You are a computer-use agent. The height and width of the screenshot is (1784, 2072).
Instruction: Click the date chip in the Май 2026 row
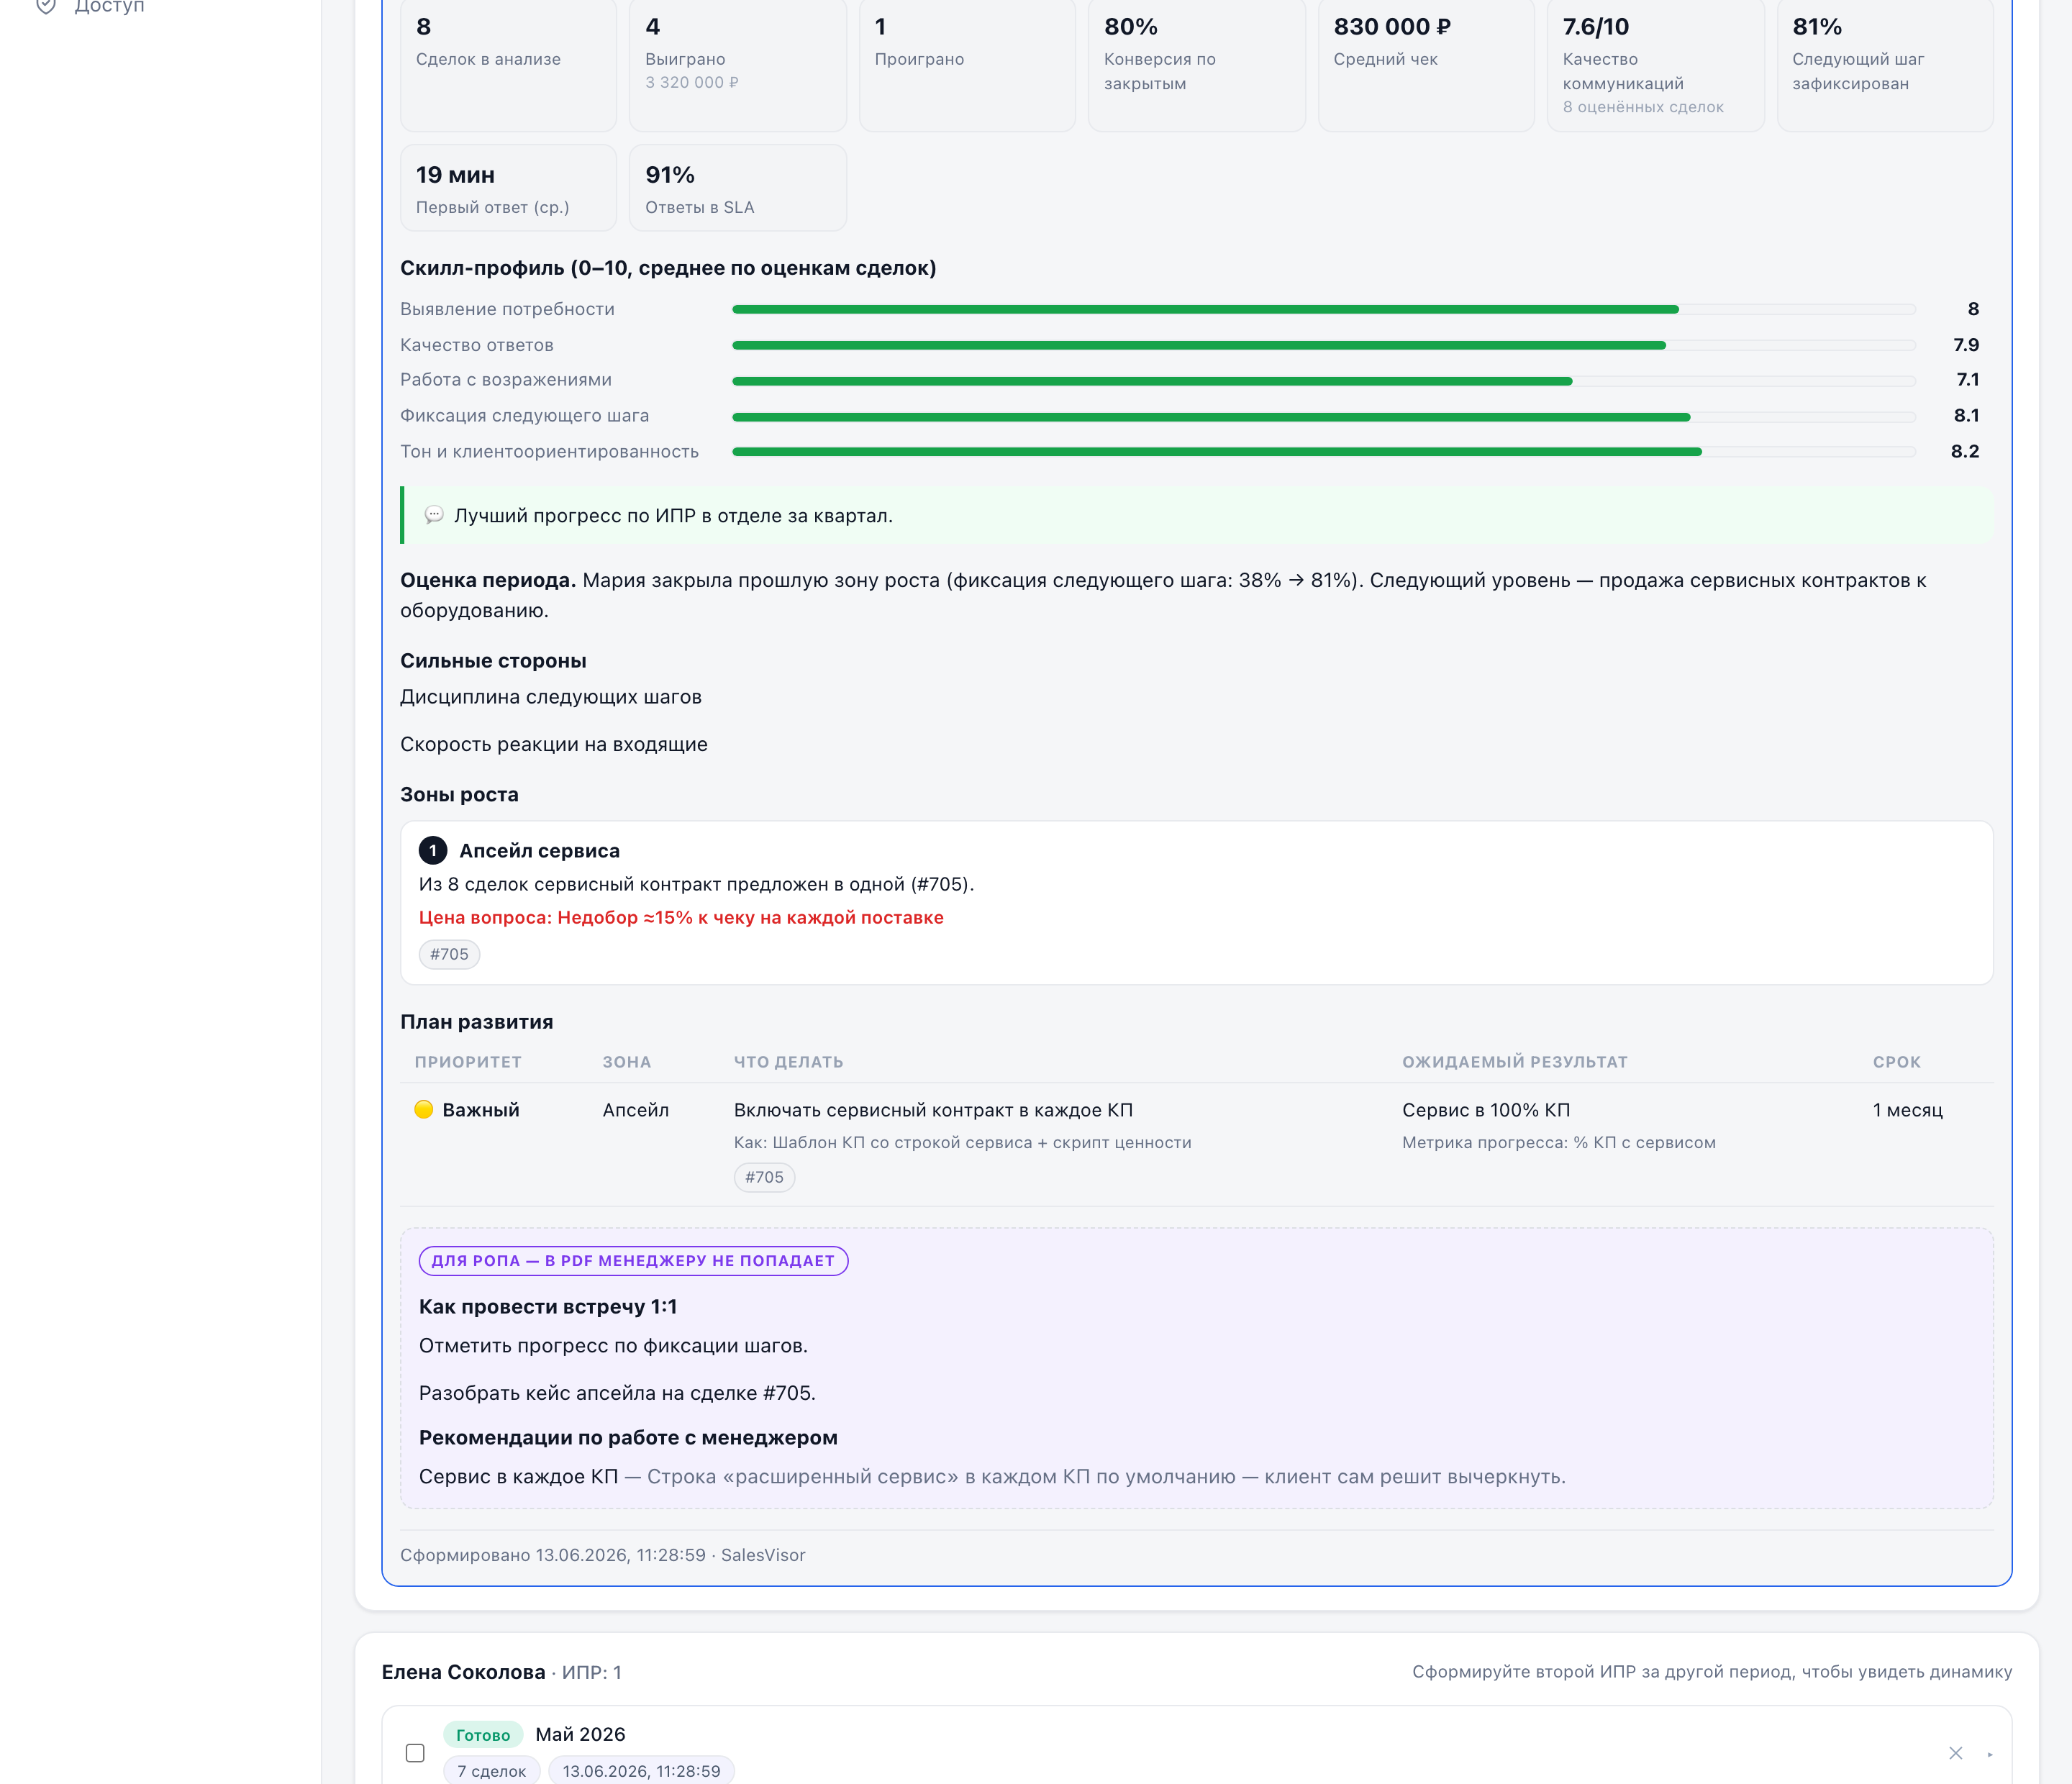coord(641,1770)
